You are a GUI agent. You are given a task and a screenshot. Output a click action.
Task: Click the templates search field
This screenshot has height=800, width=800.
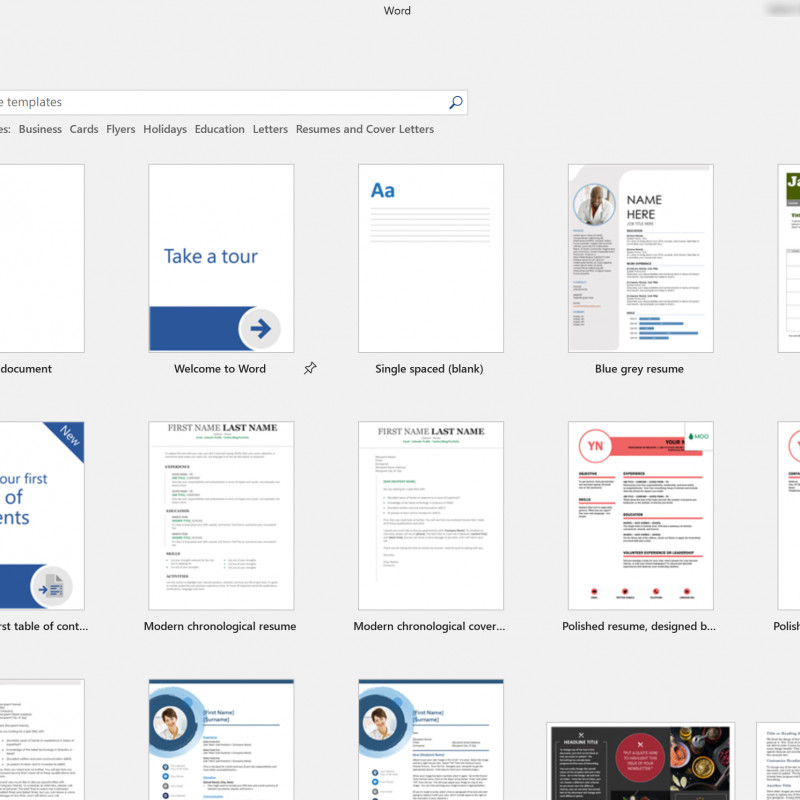(233, 102)
